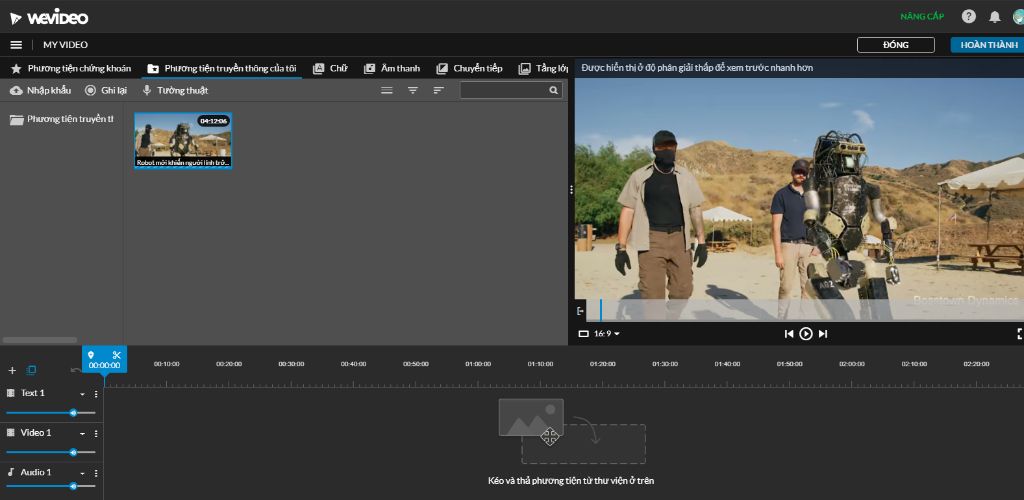Viewport: 1024px width, 500px height.
Task: Click the 02:00:00 mark on the ruler
Action: click(852, 364)
